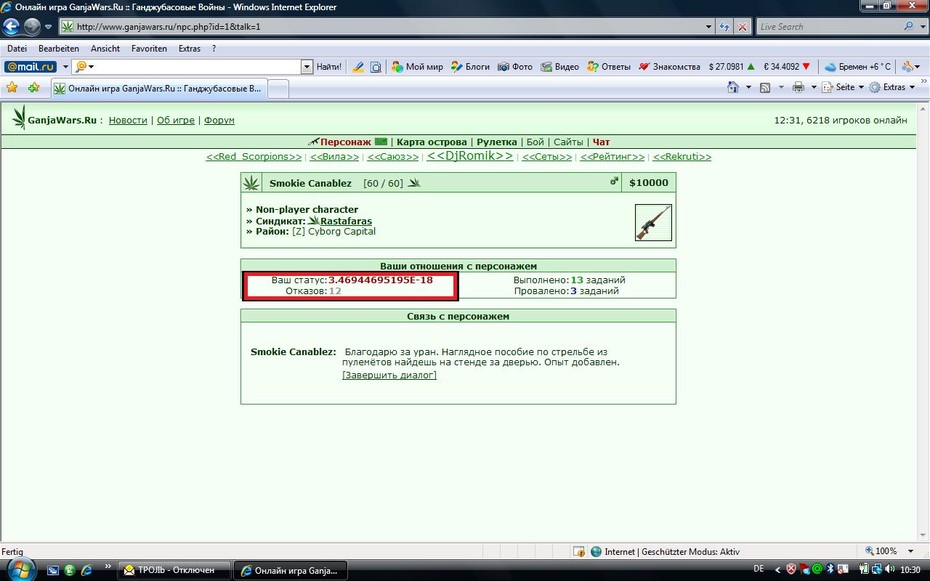Viewport: 930px width, 581px height.
Task: Open the Форум link
Action: pos(219,120)
